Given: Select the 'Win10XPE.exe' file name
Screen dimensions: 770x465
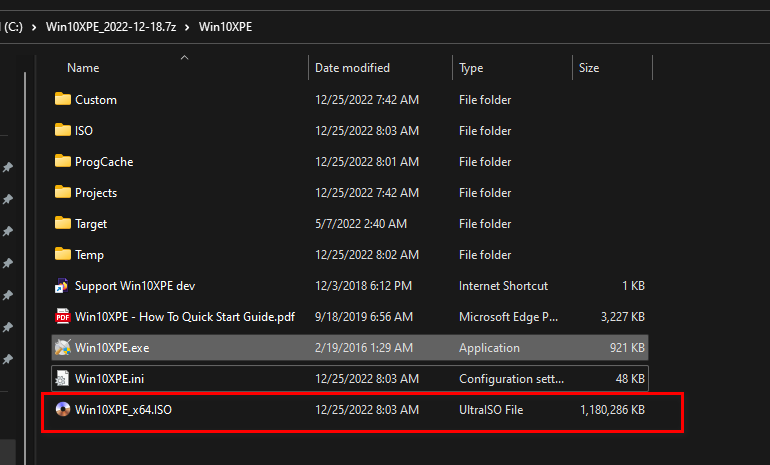Looking at the screenshot, I should [112, 348].
